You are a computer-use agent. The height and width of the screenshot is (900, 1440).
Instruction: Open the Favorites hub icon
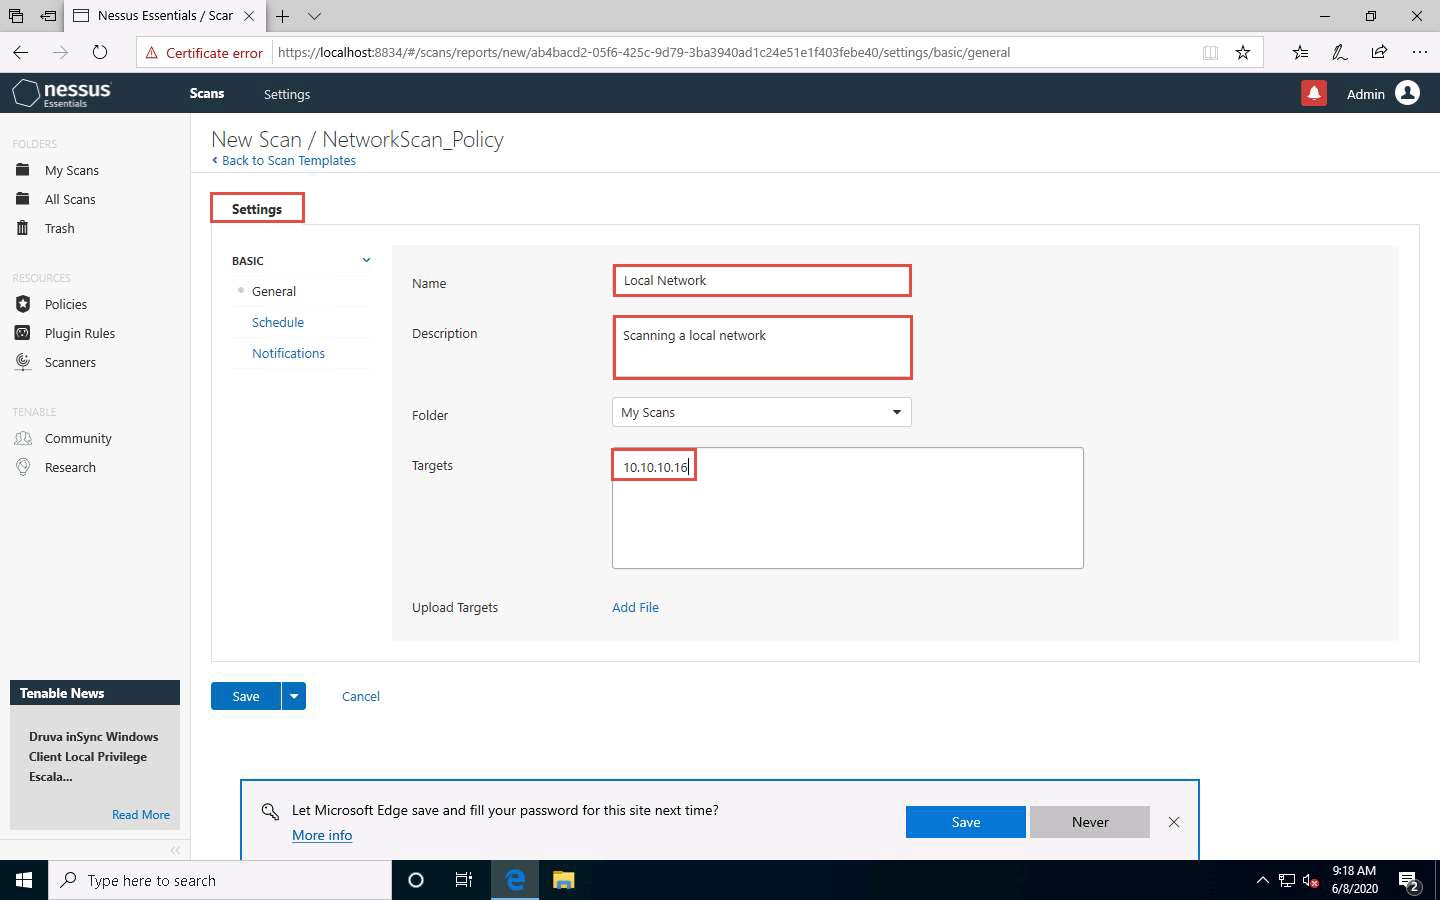tap(1300, 52)
